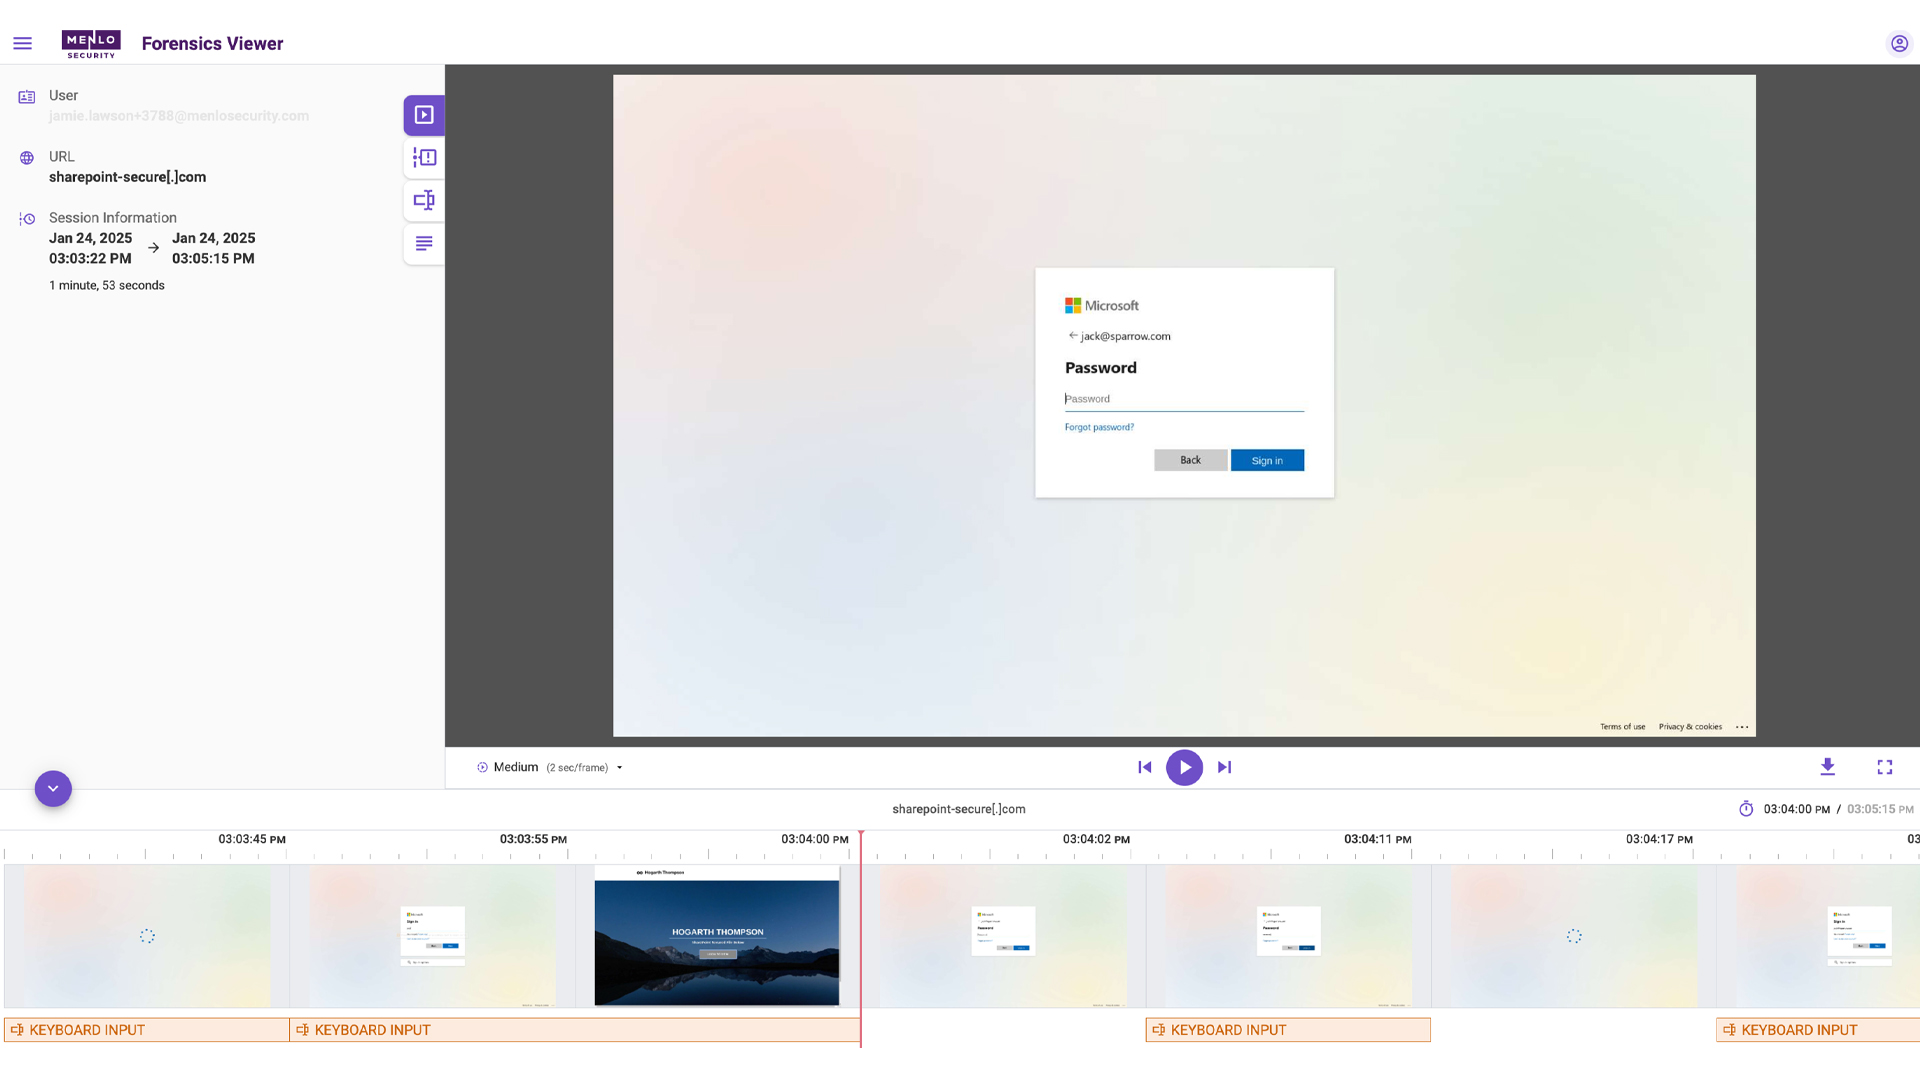Viewport: 1920px width, 1080px height.
Task: Open the playback speed dropdown showing Medium
Action: pyautogui.click(x=619, y=767)
